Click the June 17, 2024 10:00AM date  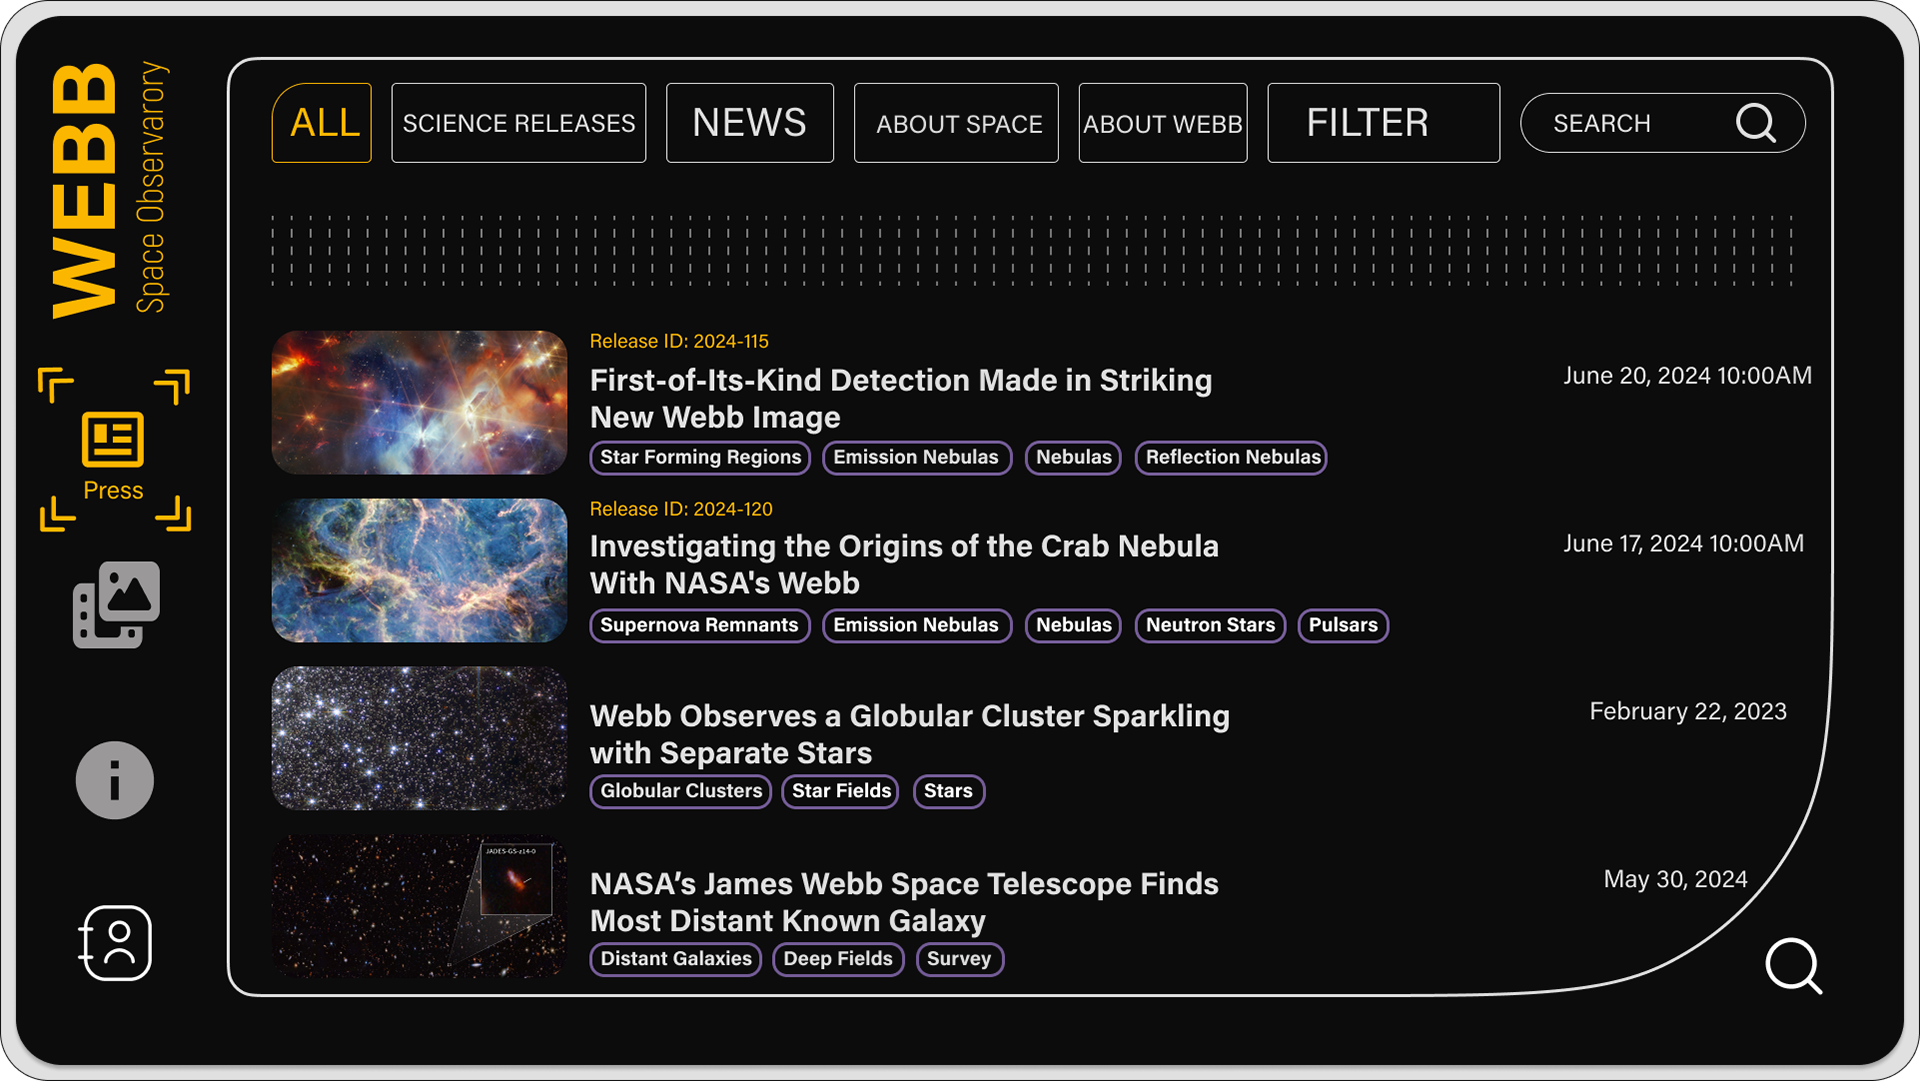[1684, 544]
